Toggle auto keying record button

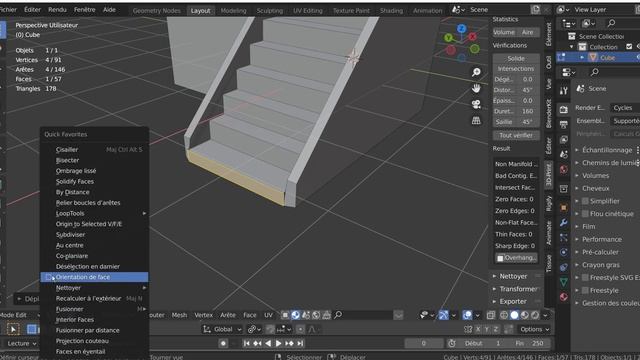pyautogui.click(x=223, y=344)
